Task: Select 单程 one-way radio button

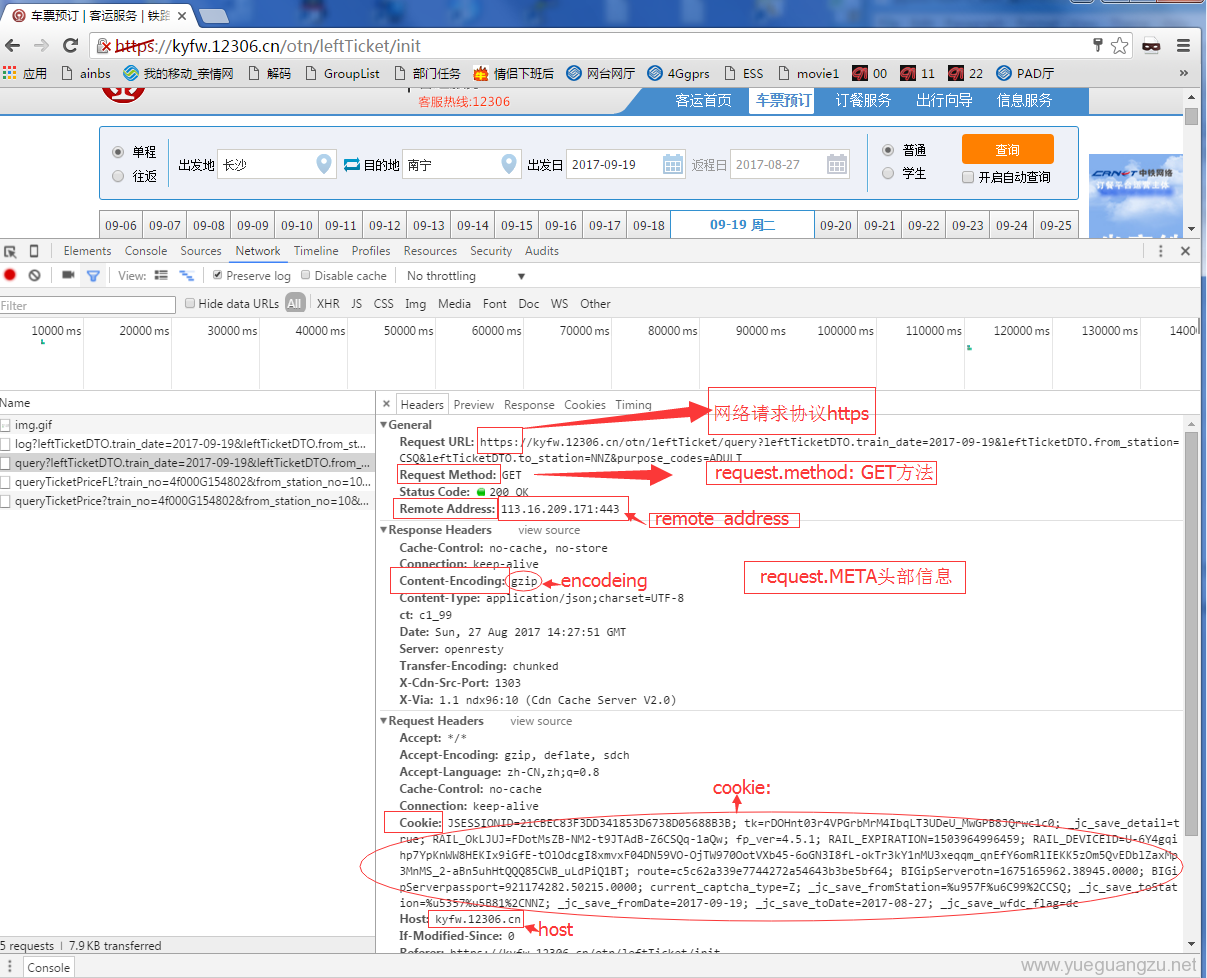Action: [118, 152]
